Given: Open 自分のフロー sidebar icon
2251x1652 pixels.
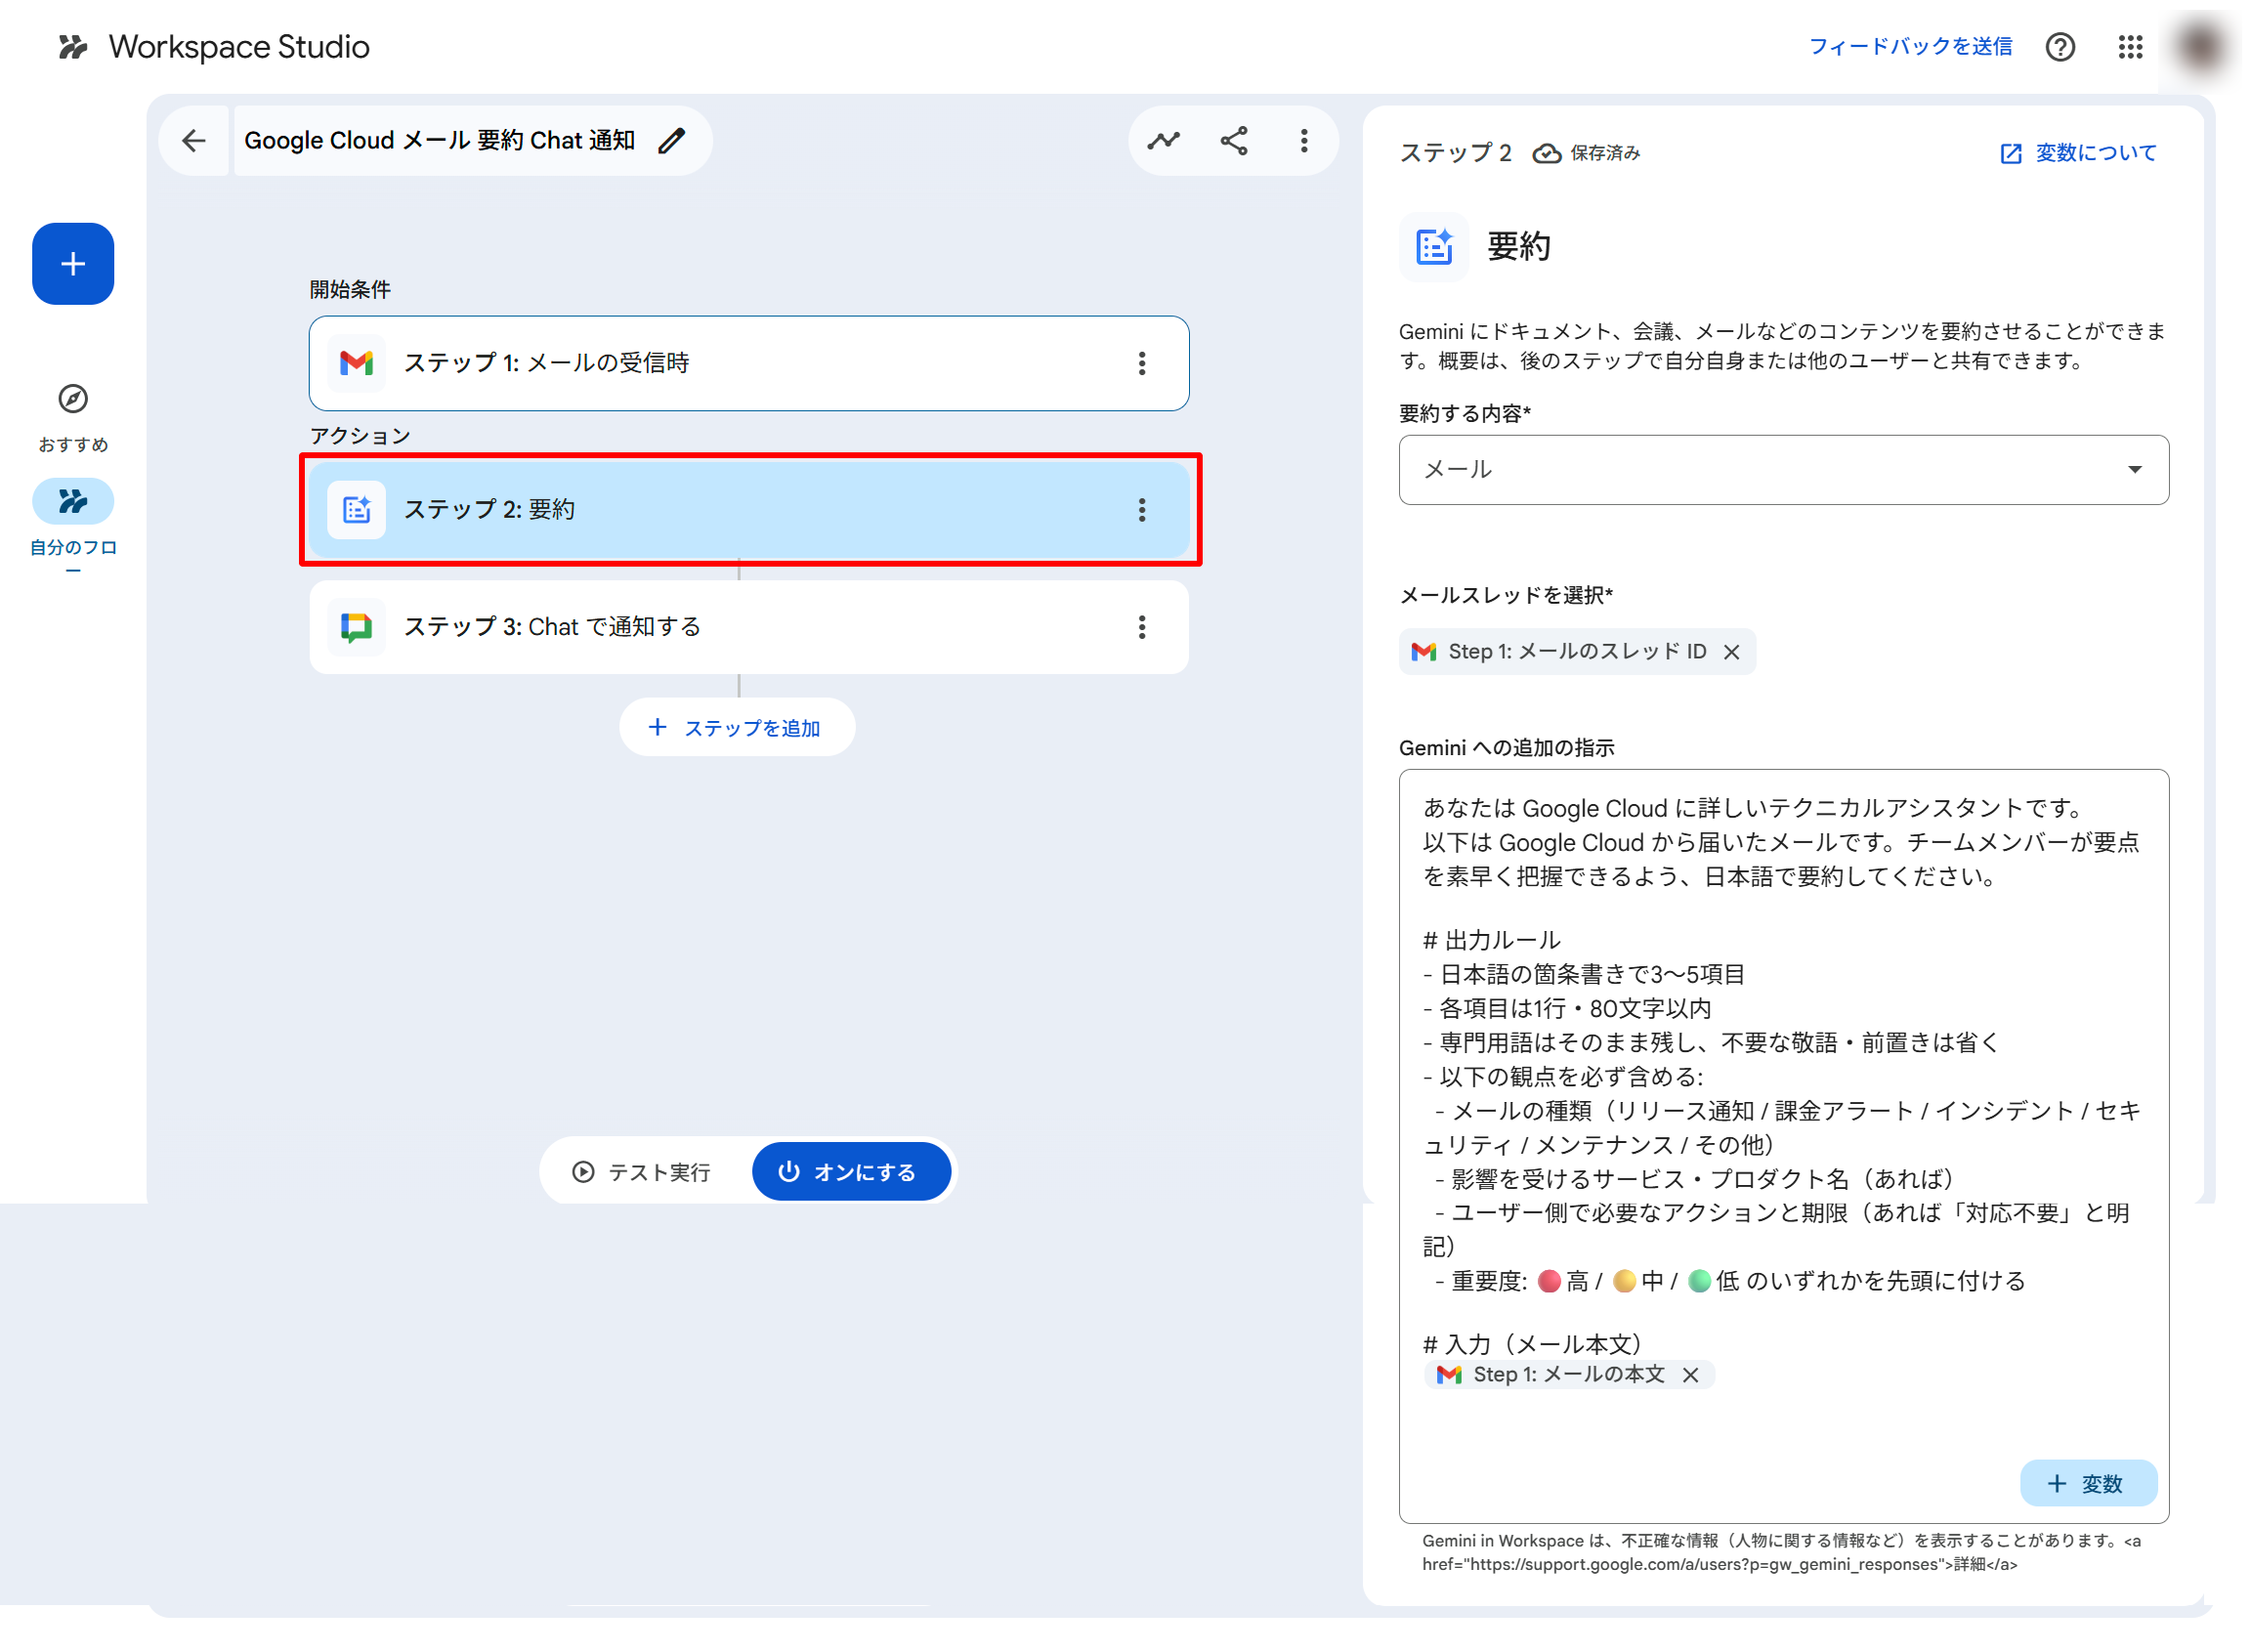Looking at the screenshot, I should (73, 502).
